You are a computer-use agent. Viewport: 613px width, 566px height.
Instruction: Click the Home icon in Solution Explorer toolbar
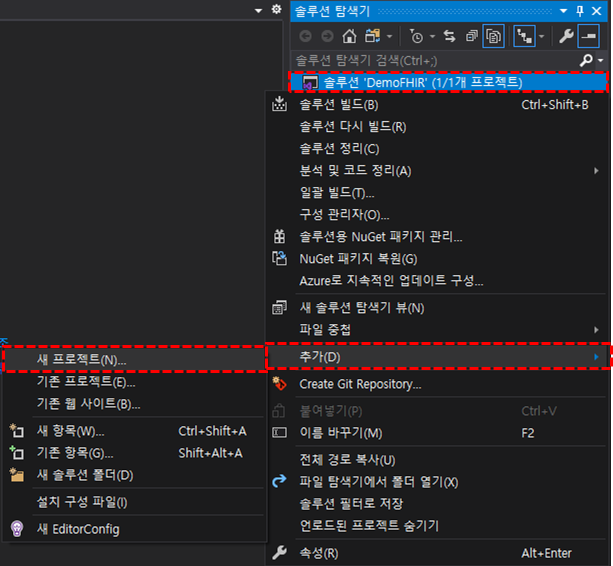click(349, 36)
